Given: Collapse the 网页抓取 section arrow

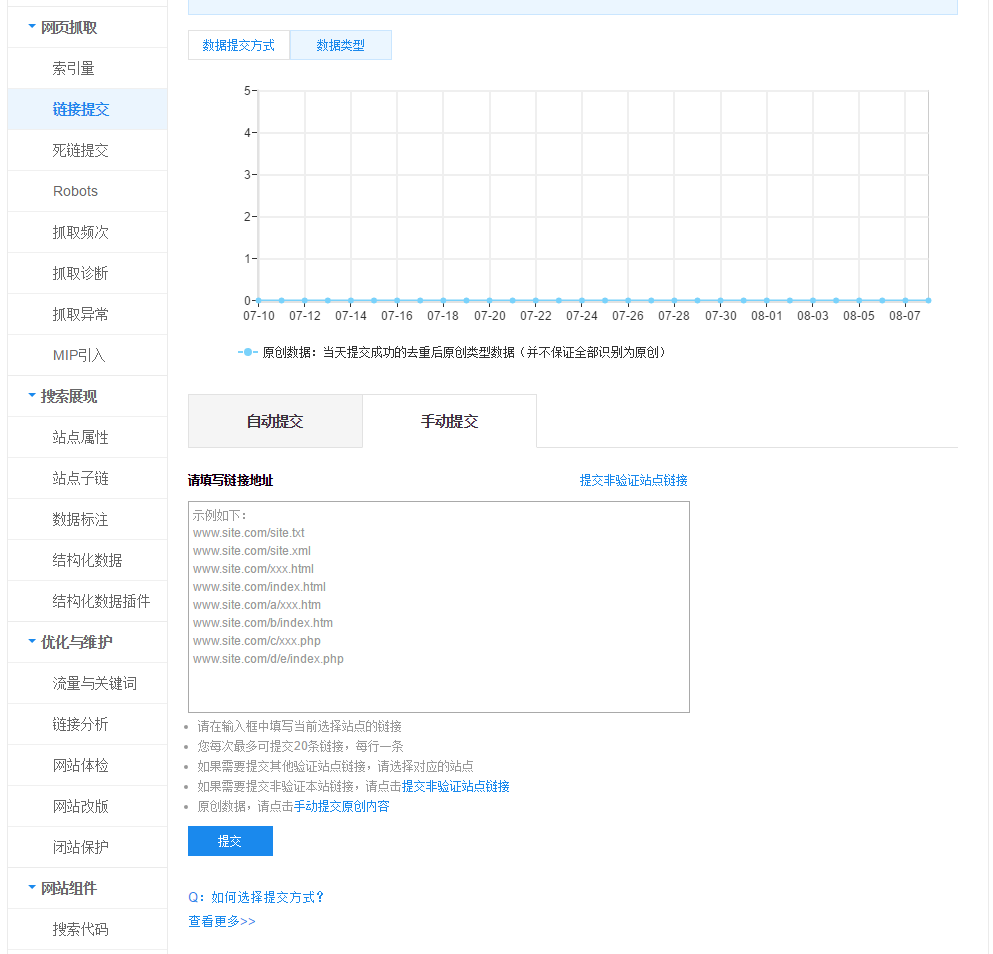Looking at the screenshot, I should (x=32, y=27).
